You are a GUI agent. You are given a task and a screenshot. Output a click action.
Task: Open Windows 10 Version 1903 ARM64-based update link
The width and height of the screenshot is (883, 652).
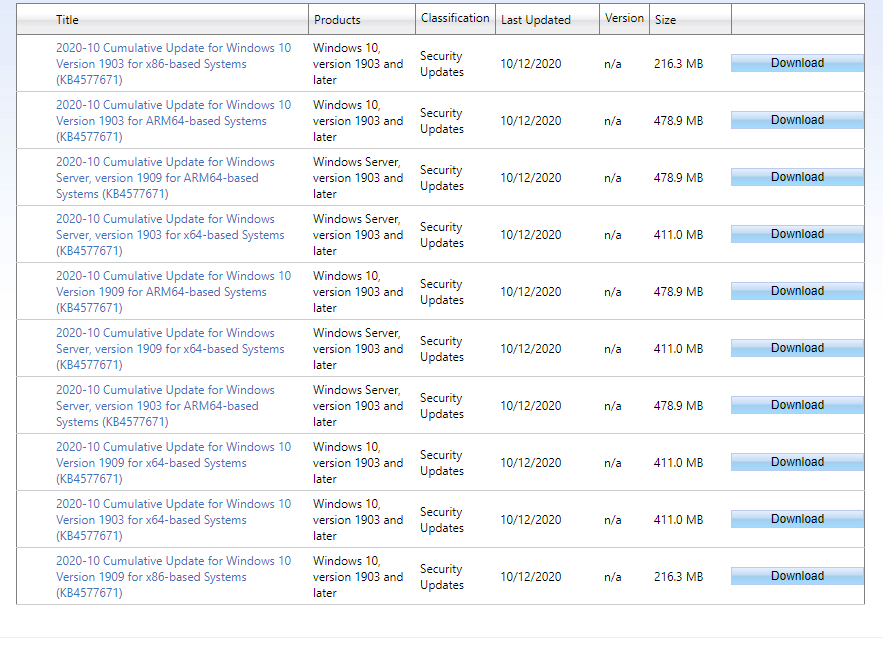[x=173, y=120]
